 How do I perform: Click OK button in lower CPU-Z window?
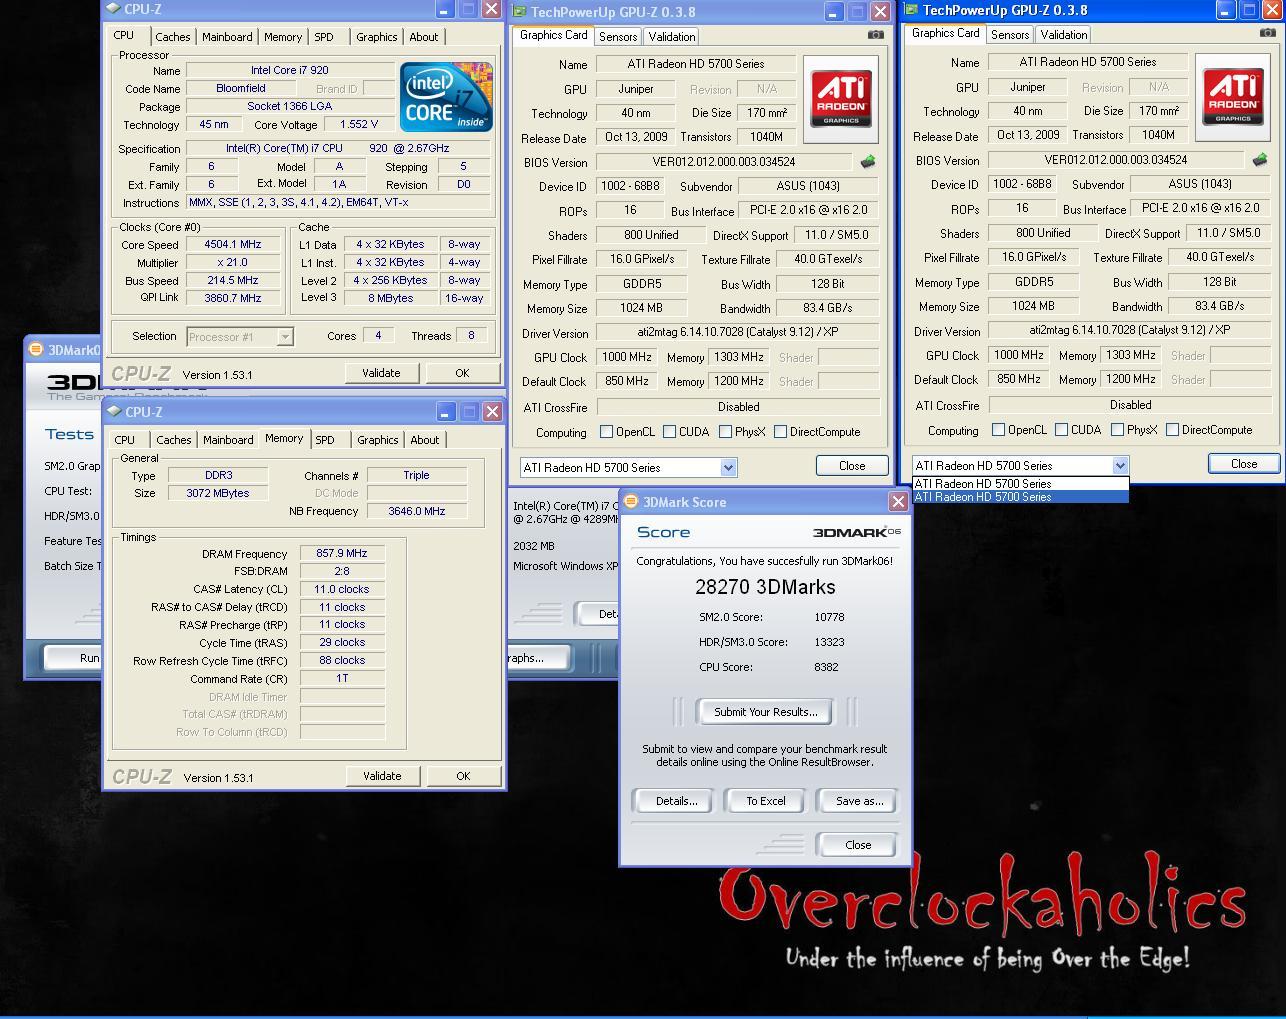tap(463, 776)
